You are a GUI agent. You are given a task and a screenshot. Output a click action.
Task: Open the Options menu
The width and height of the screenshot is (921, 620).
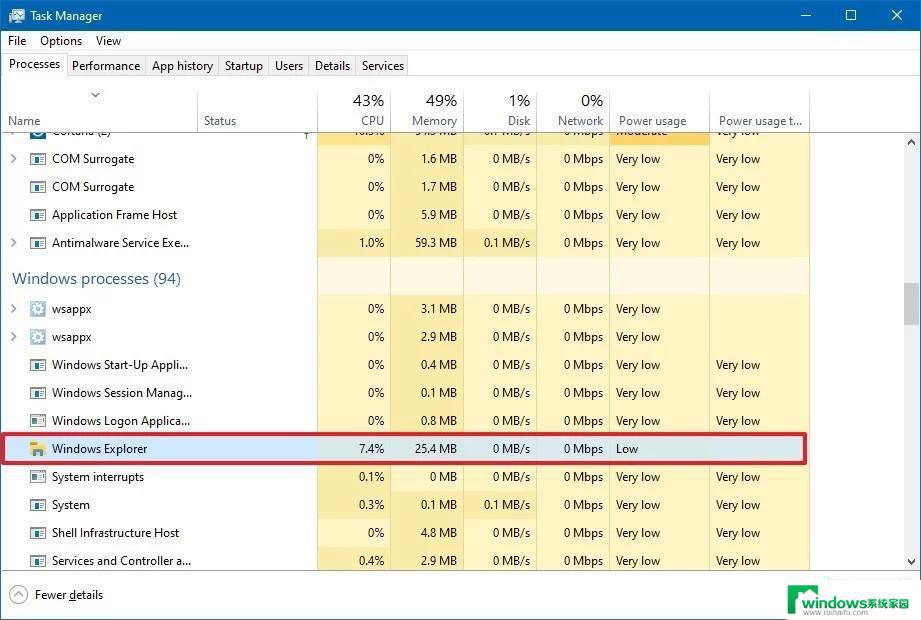click(61, 41)
